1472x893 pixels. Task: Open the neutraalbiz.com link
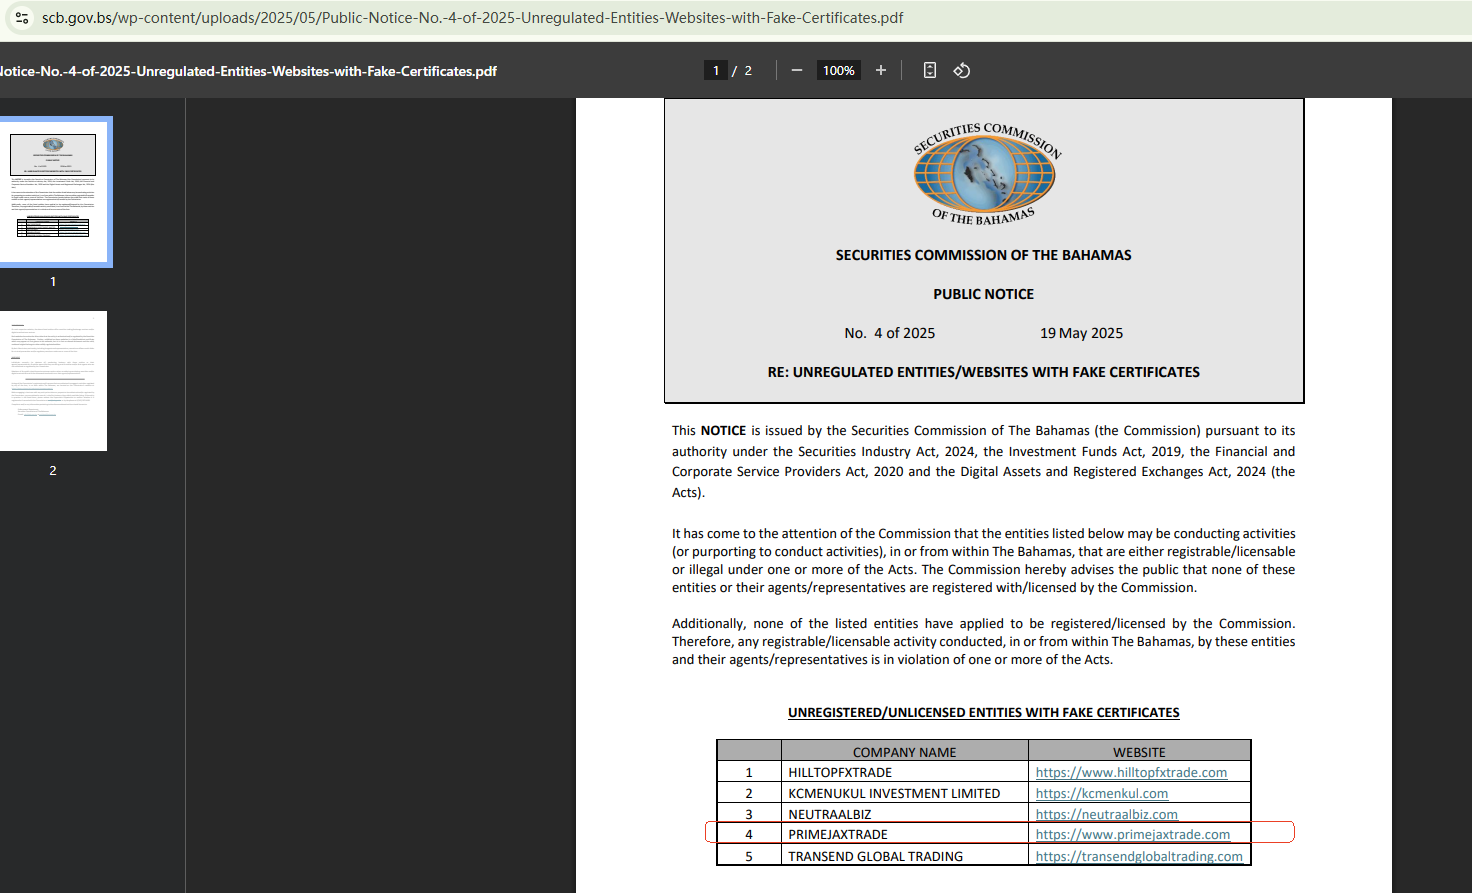1107,814
